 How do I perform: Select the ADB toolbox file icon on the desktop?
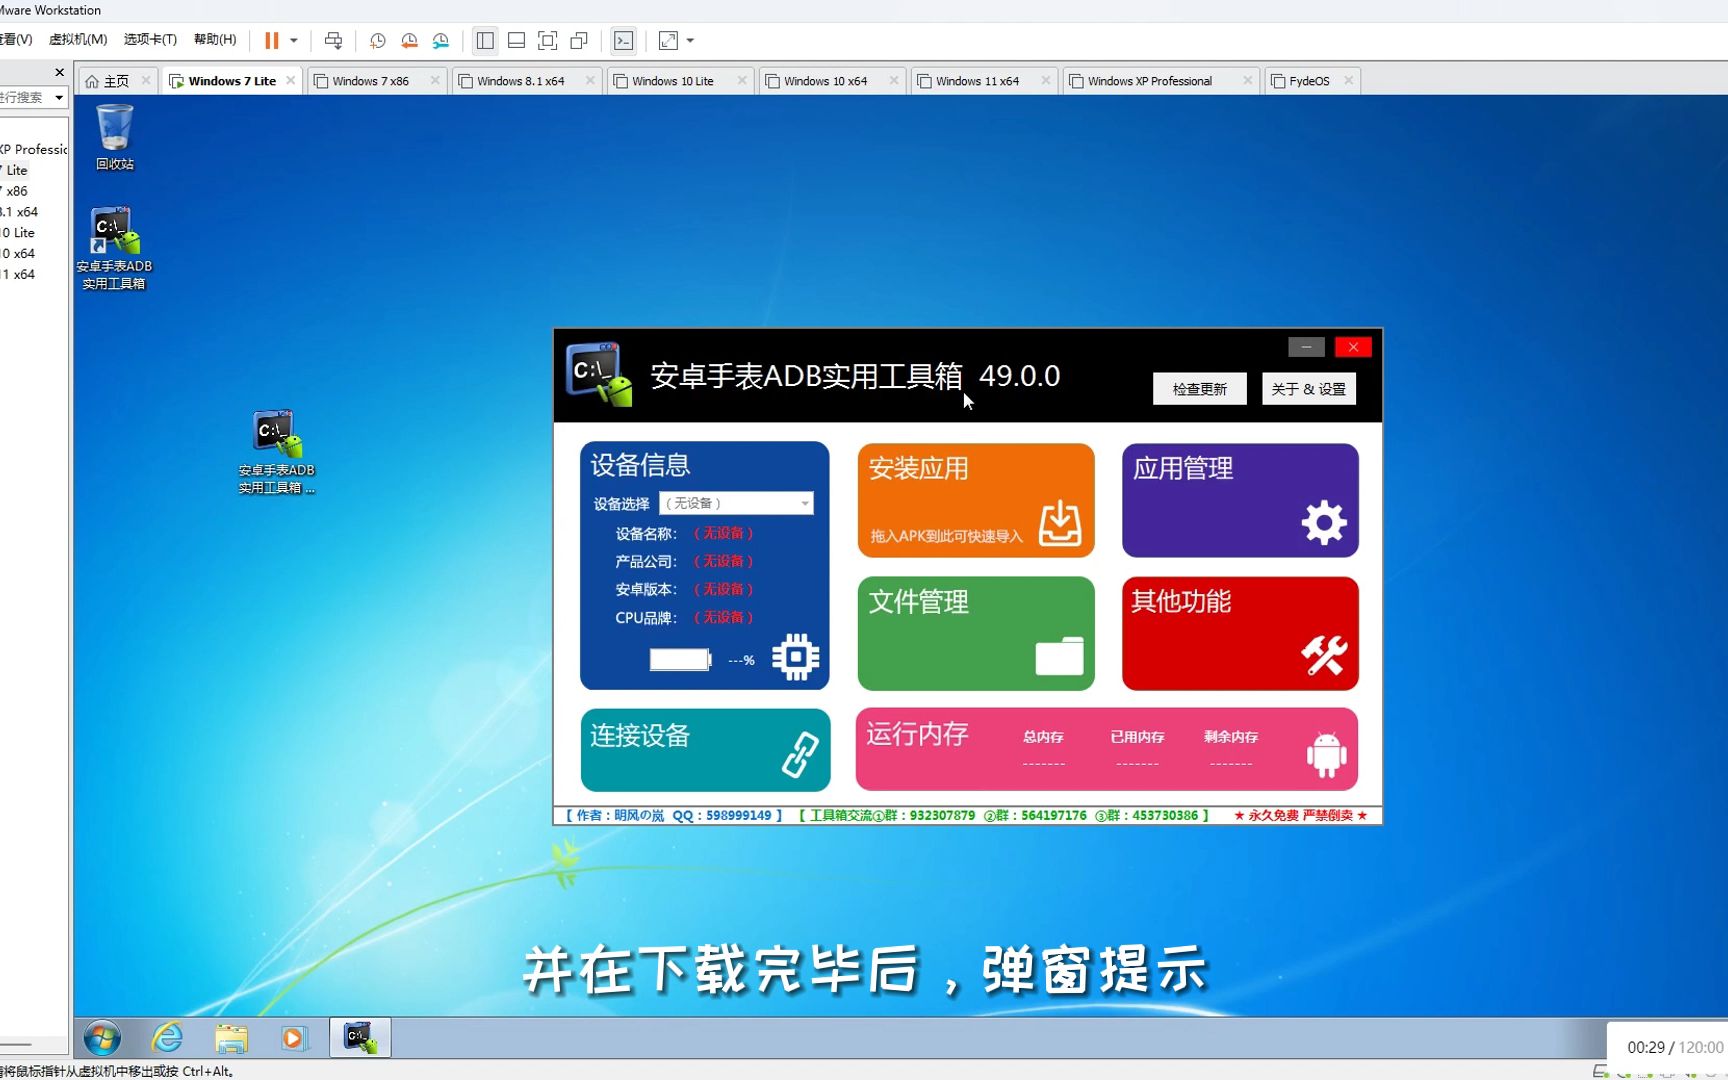click(276, 451)
